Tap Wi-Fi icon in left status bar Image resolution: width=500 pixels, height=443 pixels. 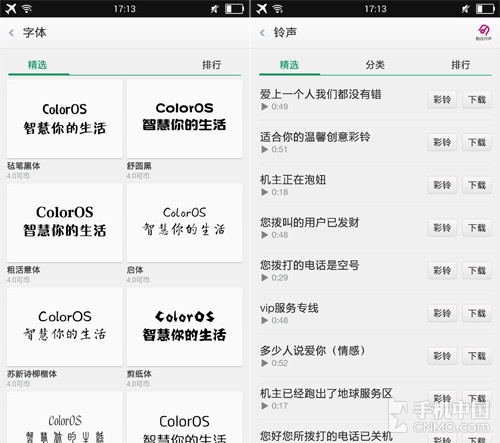tap(27, 8)
